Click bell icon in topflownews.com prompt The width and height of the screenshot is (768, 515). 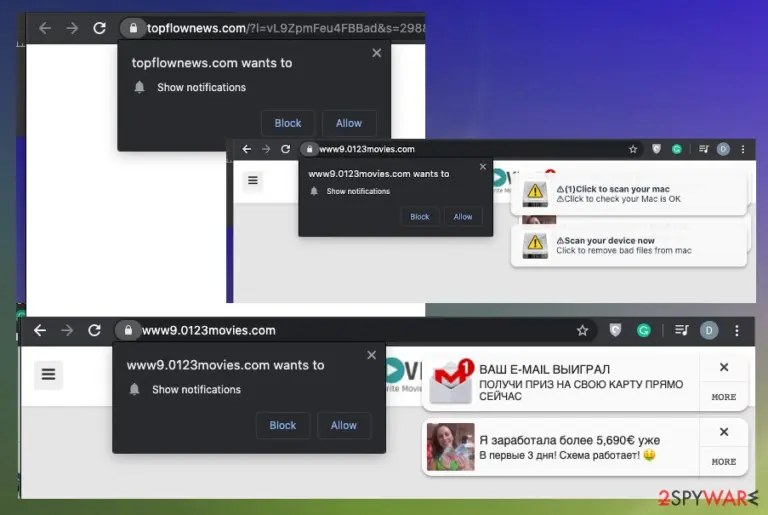140,87
